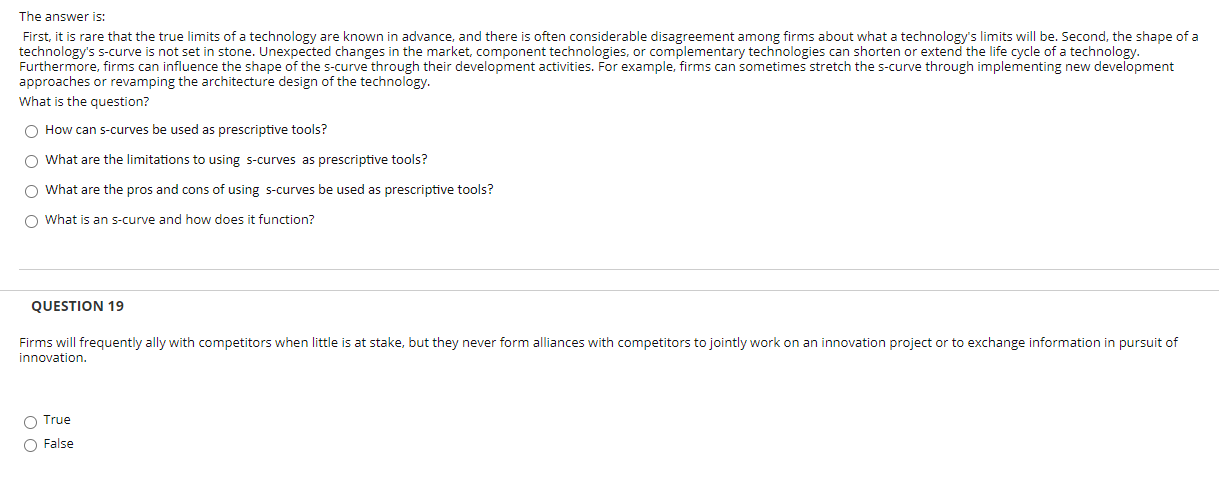Mark the 'What is an s-curve' radio option

pyautogui.click(x=32, y=221)
